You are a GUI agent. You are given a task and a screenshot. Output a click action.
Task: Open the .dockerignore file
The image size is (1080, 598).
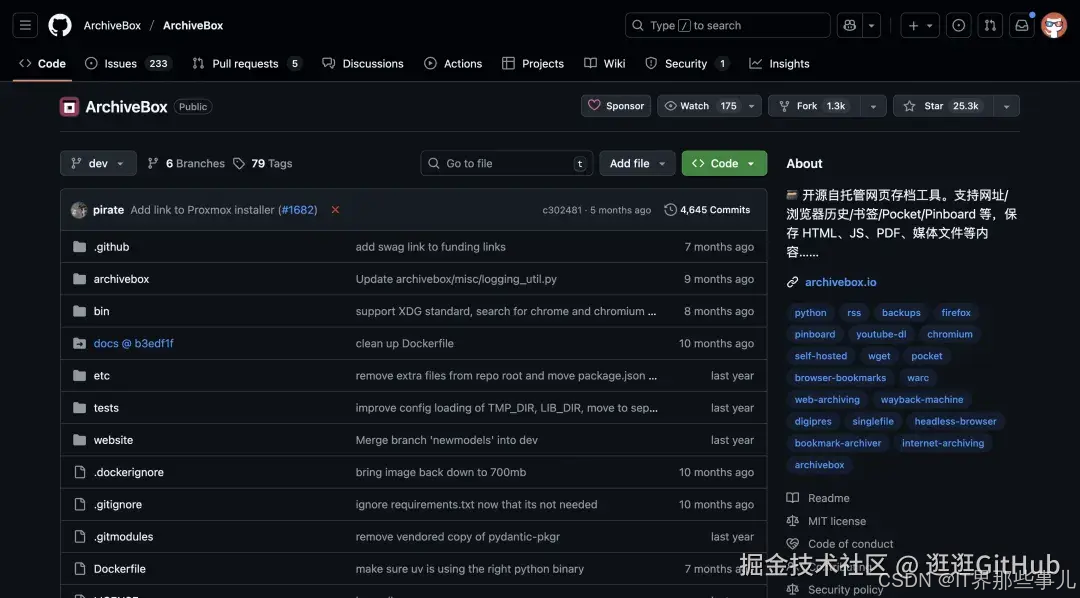pyautogui.click(x=129, y=472)
